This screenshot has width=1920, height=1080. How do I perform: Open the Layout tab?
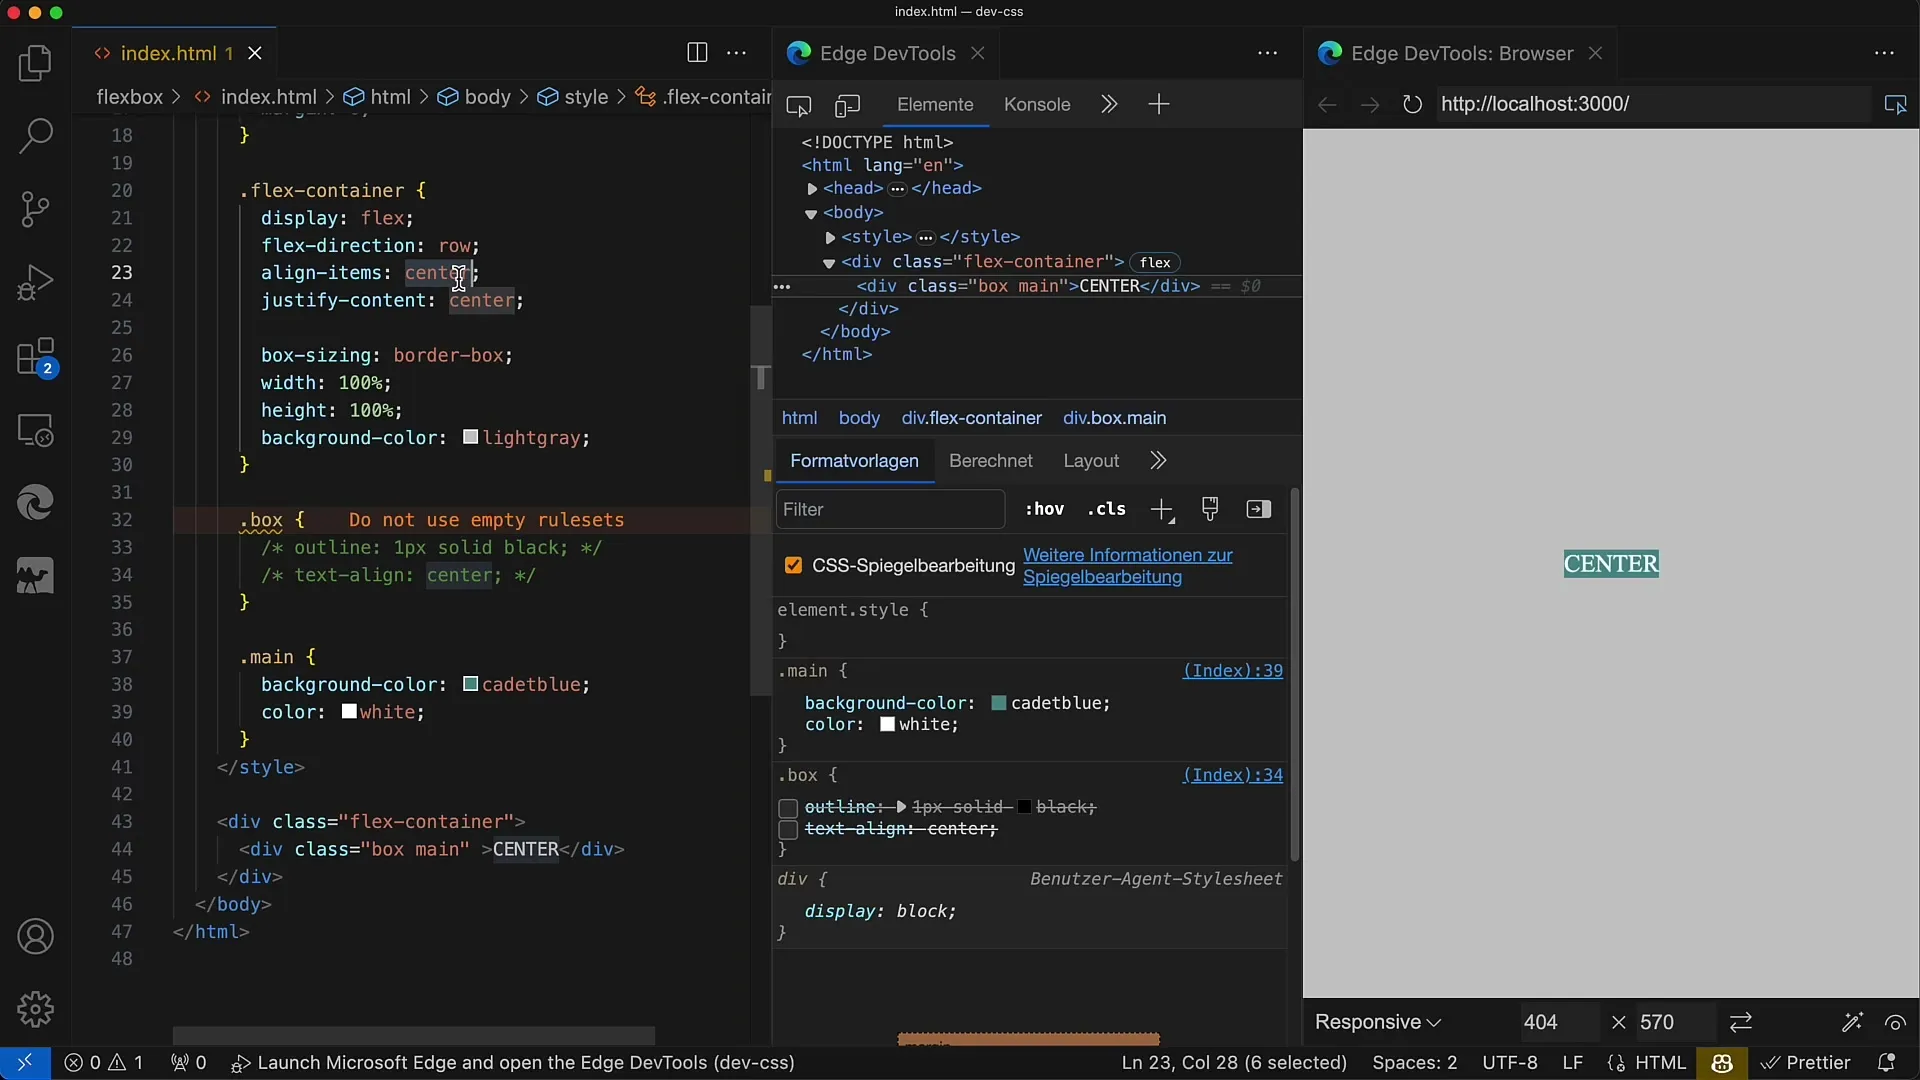1091,461
